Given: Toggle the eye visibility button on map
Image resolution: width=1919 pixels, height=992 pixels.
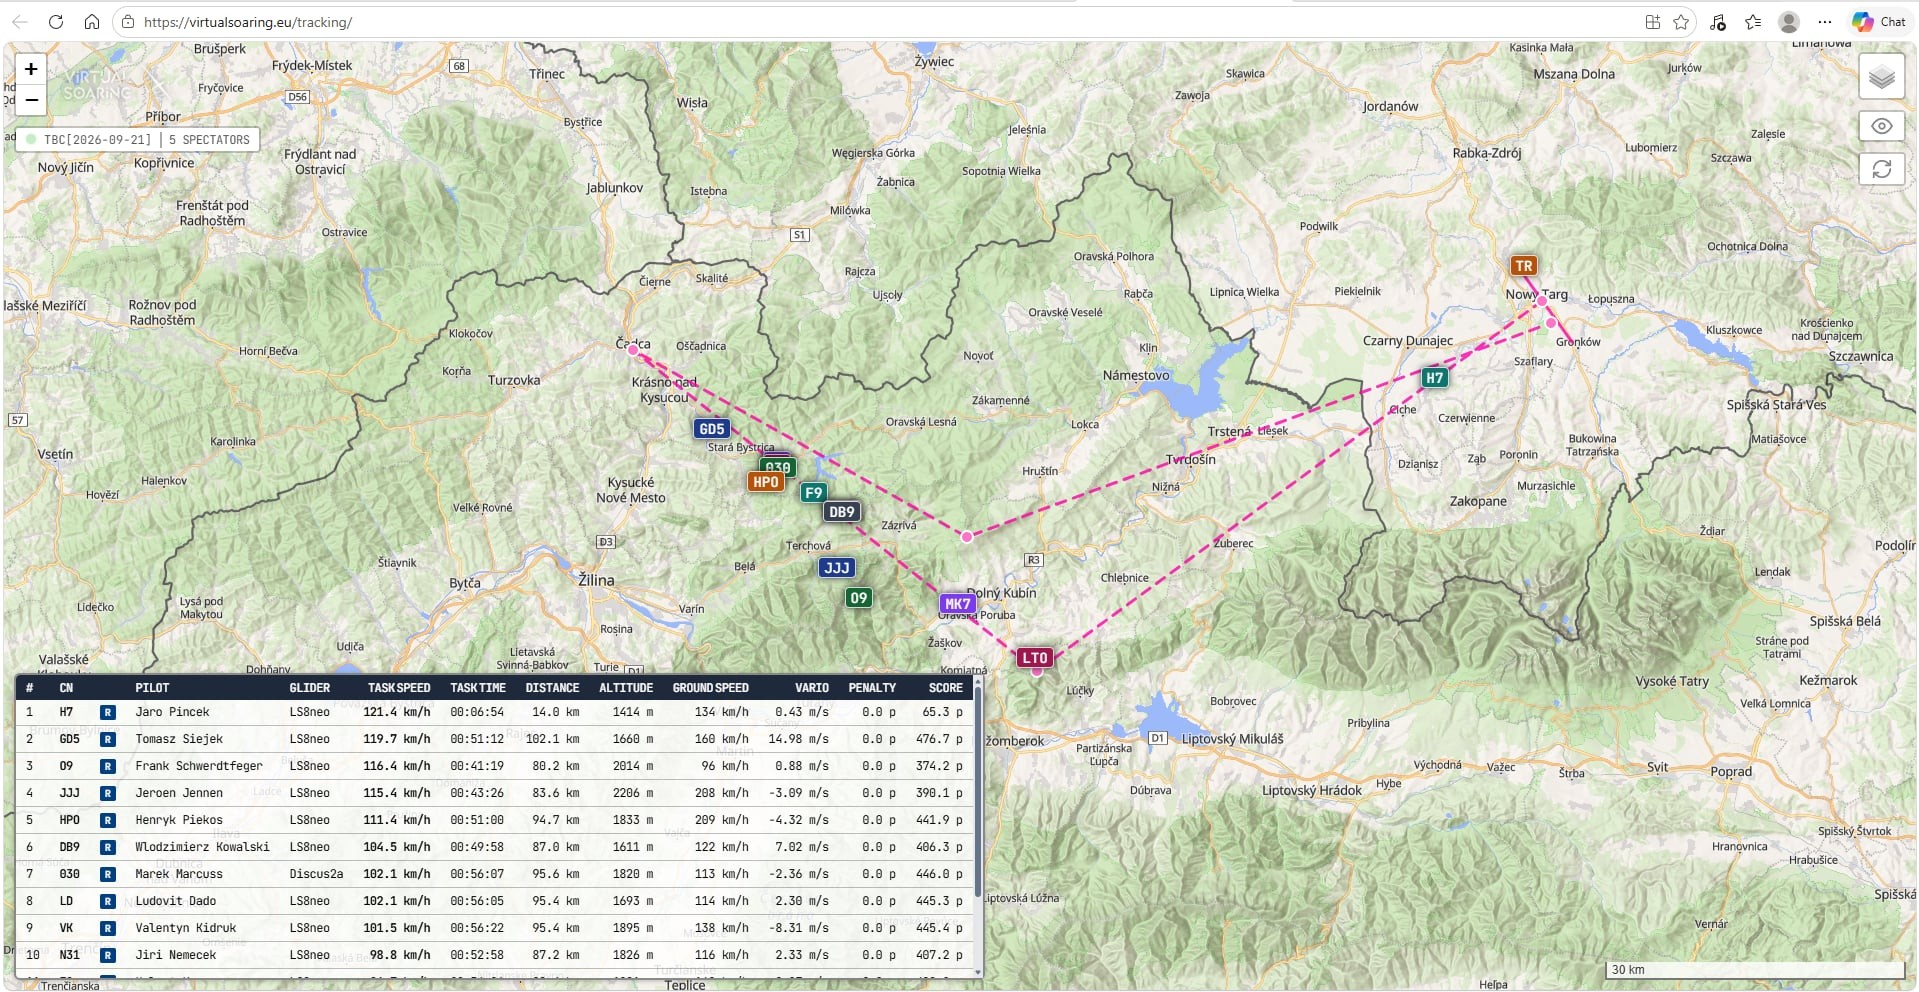Looking at the screenshot, I should (x=1881, y=126).
